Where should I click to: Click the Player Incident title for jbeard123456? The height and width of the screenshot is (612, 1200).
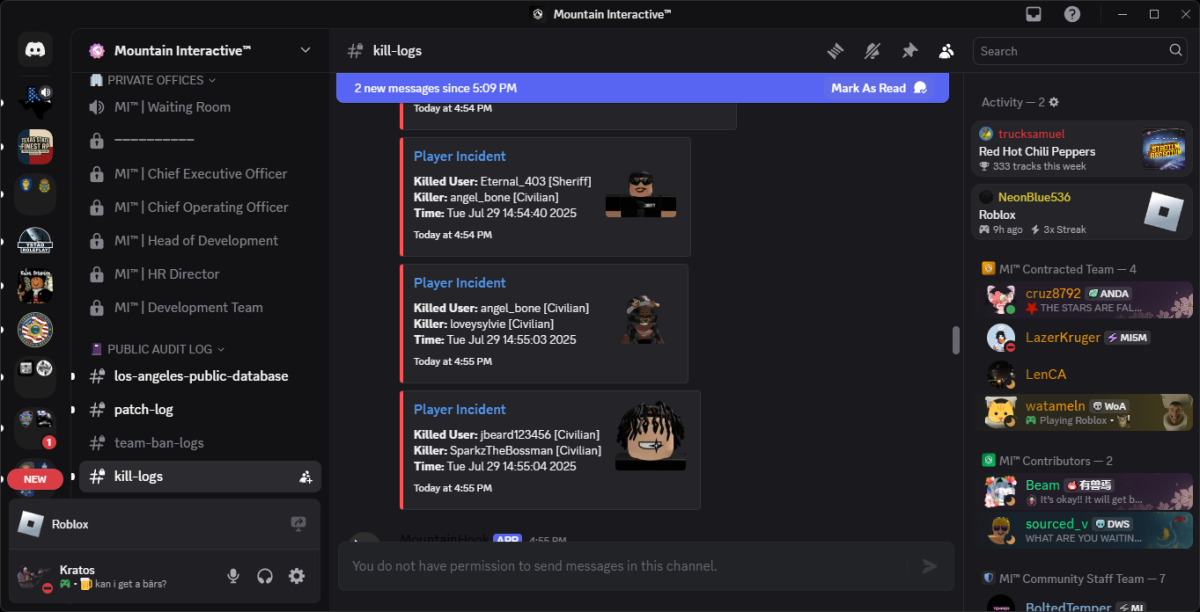pos(460,409)
